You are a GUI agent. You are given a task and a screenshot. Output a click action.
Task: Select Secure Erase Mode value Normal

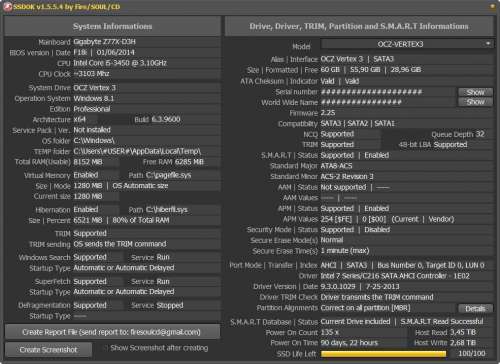tap(332, 240)
